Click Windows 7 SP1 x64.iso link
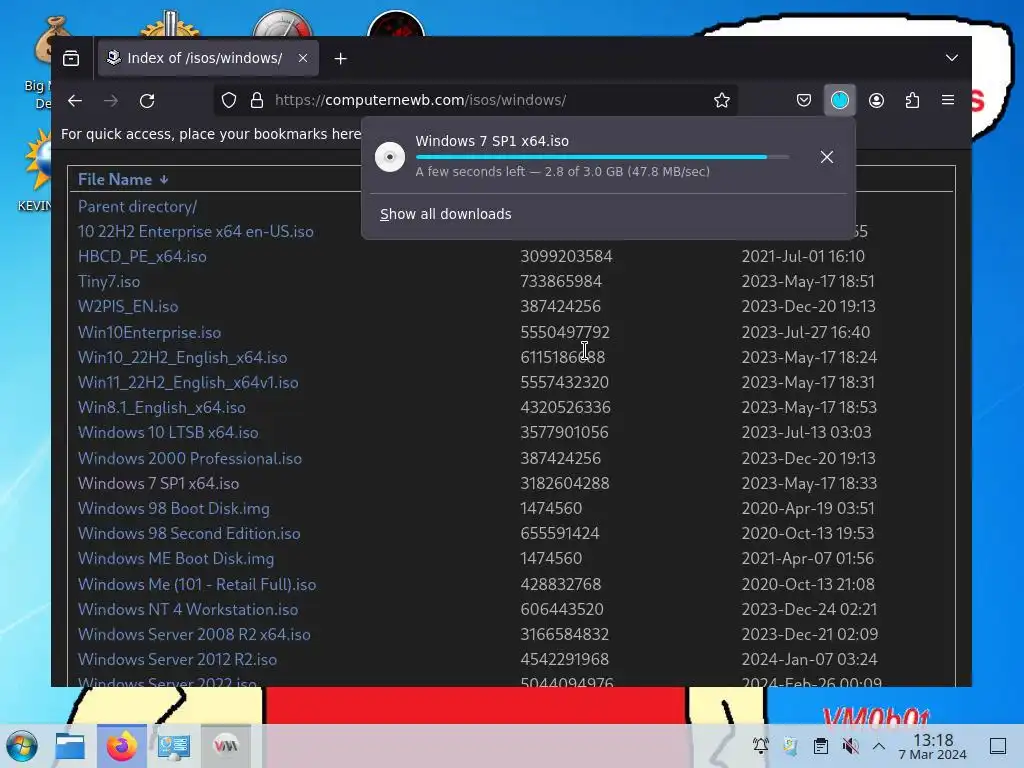The width and height of the screenshot is (1024, 768). click(158, 483)
